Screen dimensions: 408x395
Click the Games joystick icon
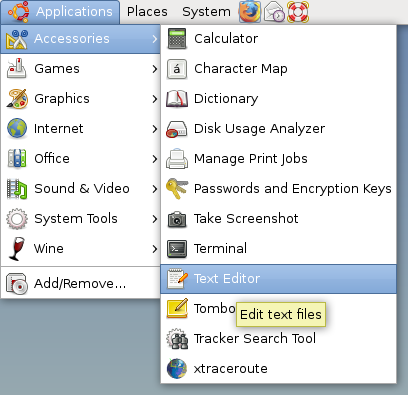coord(17,69)
